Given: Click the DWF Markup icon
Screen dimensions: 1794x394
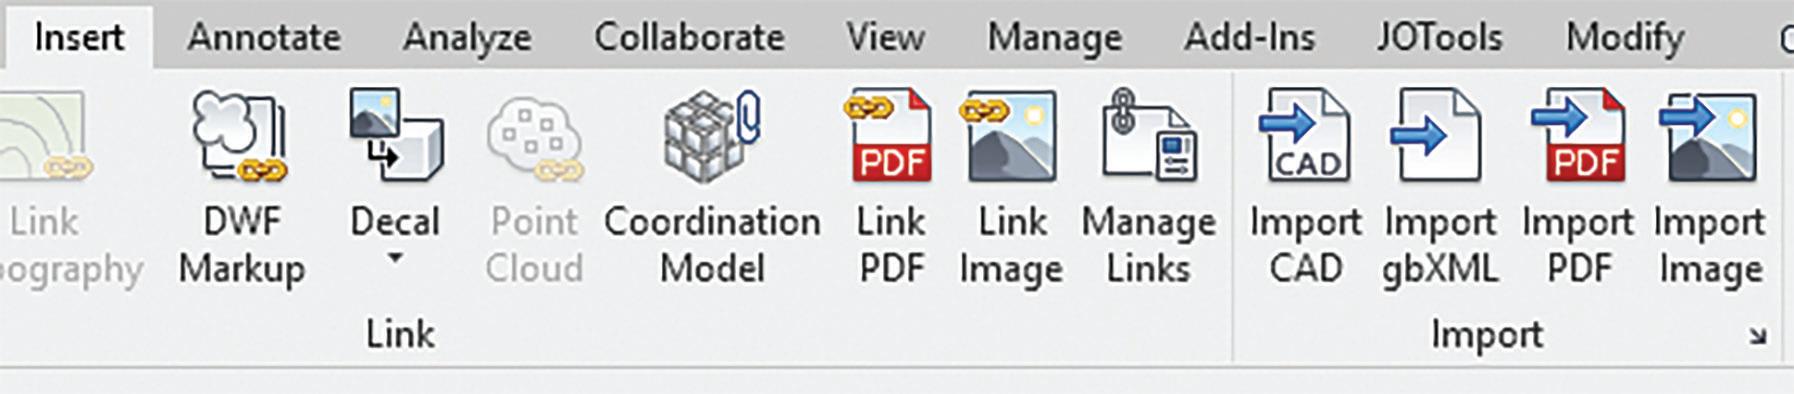Looking at the screenshot, I should coord(241,137).
